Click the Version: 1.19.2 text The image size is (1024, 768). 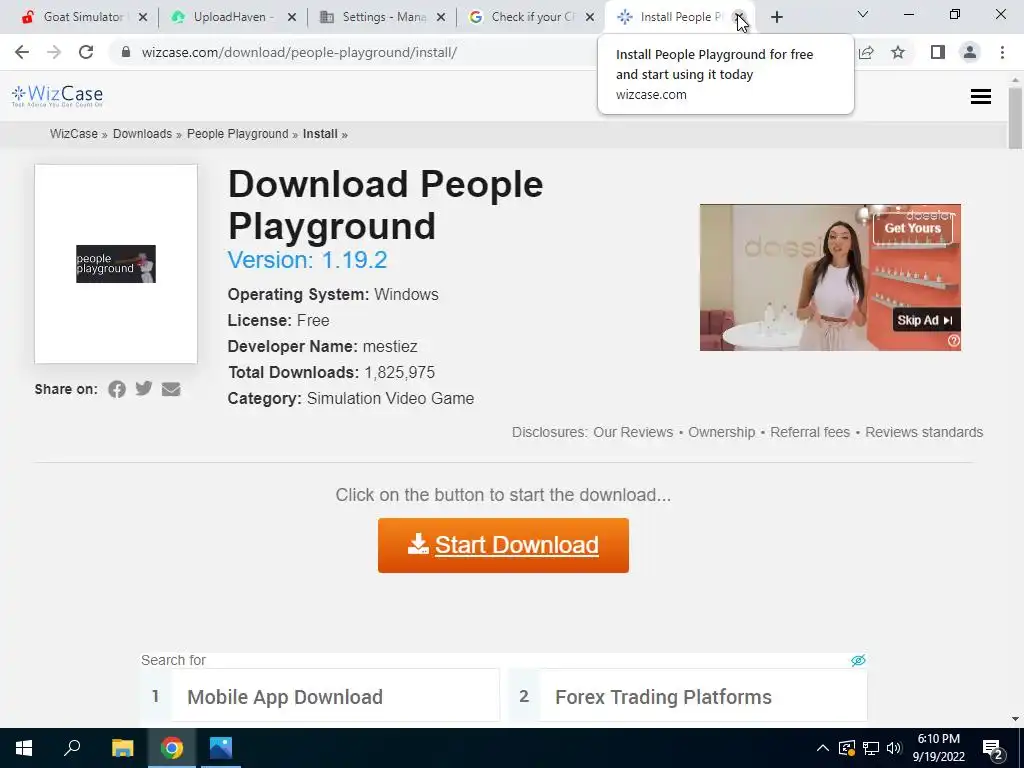coord(308,260)
